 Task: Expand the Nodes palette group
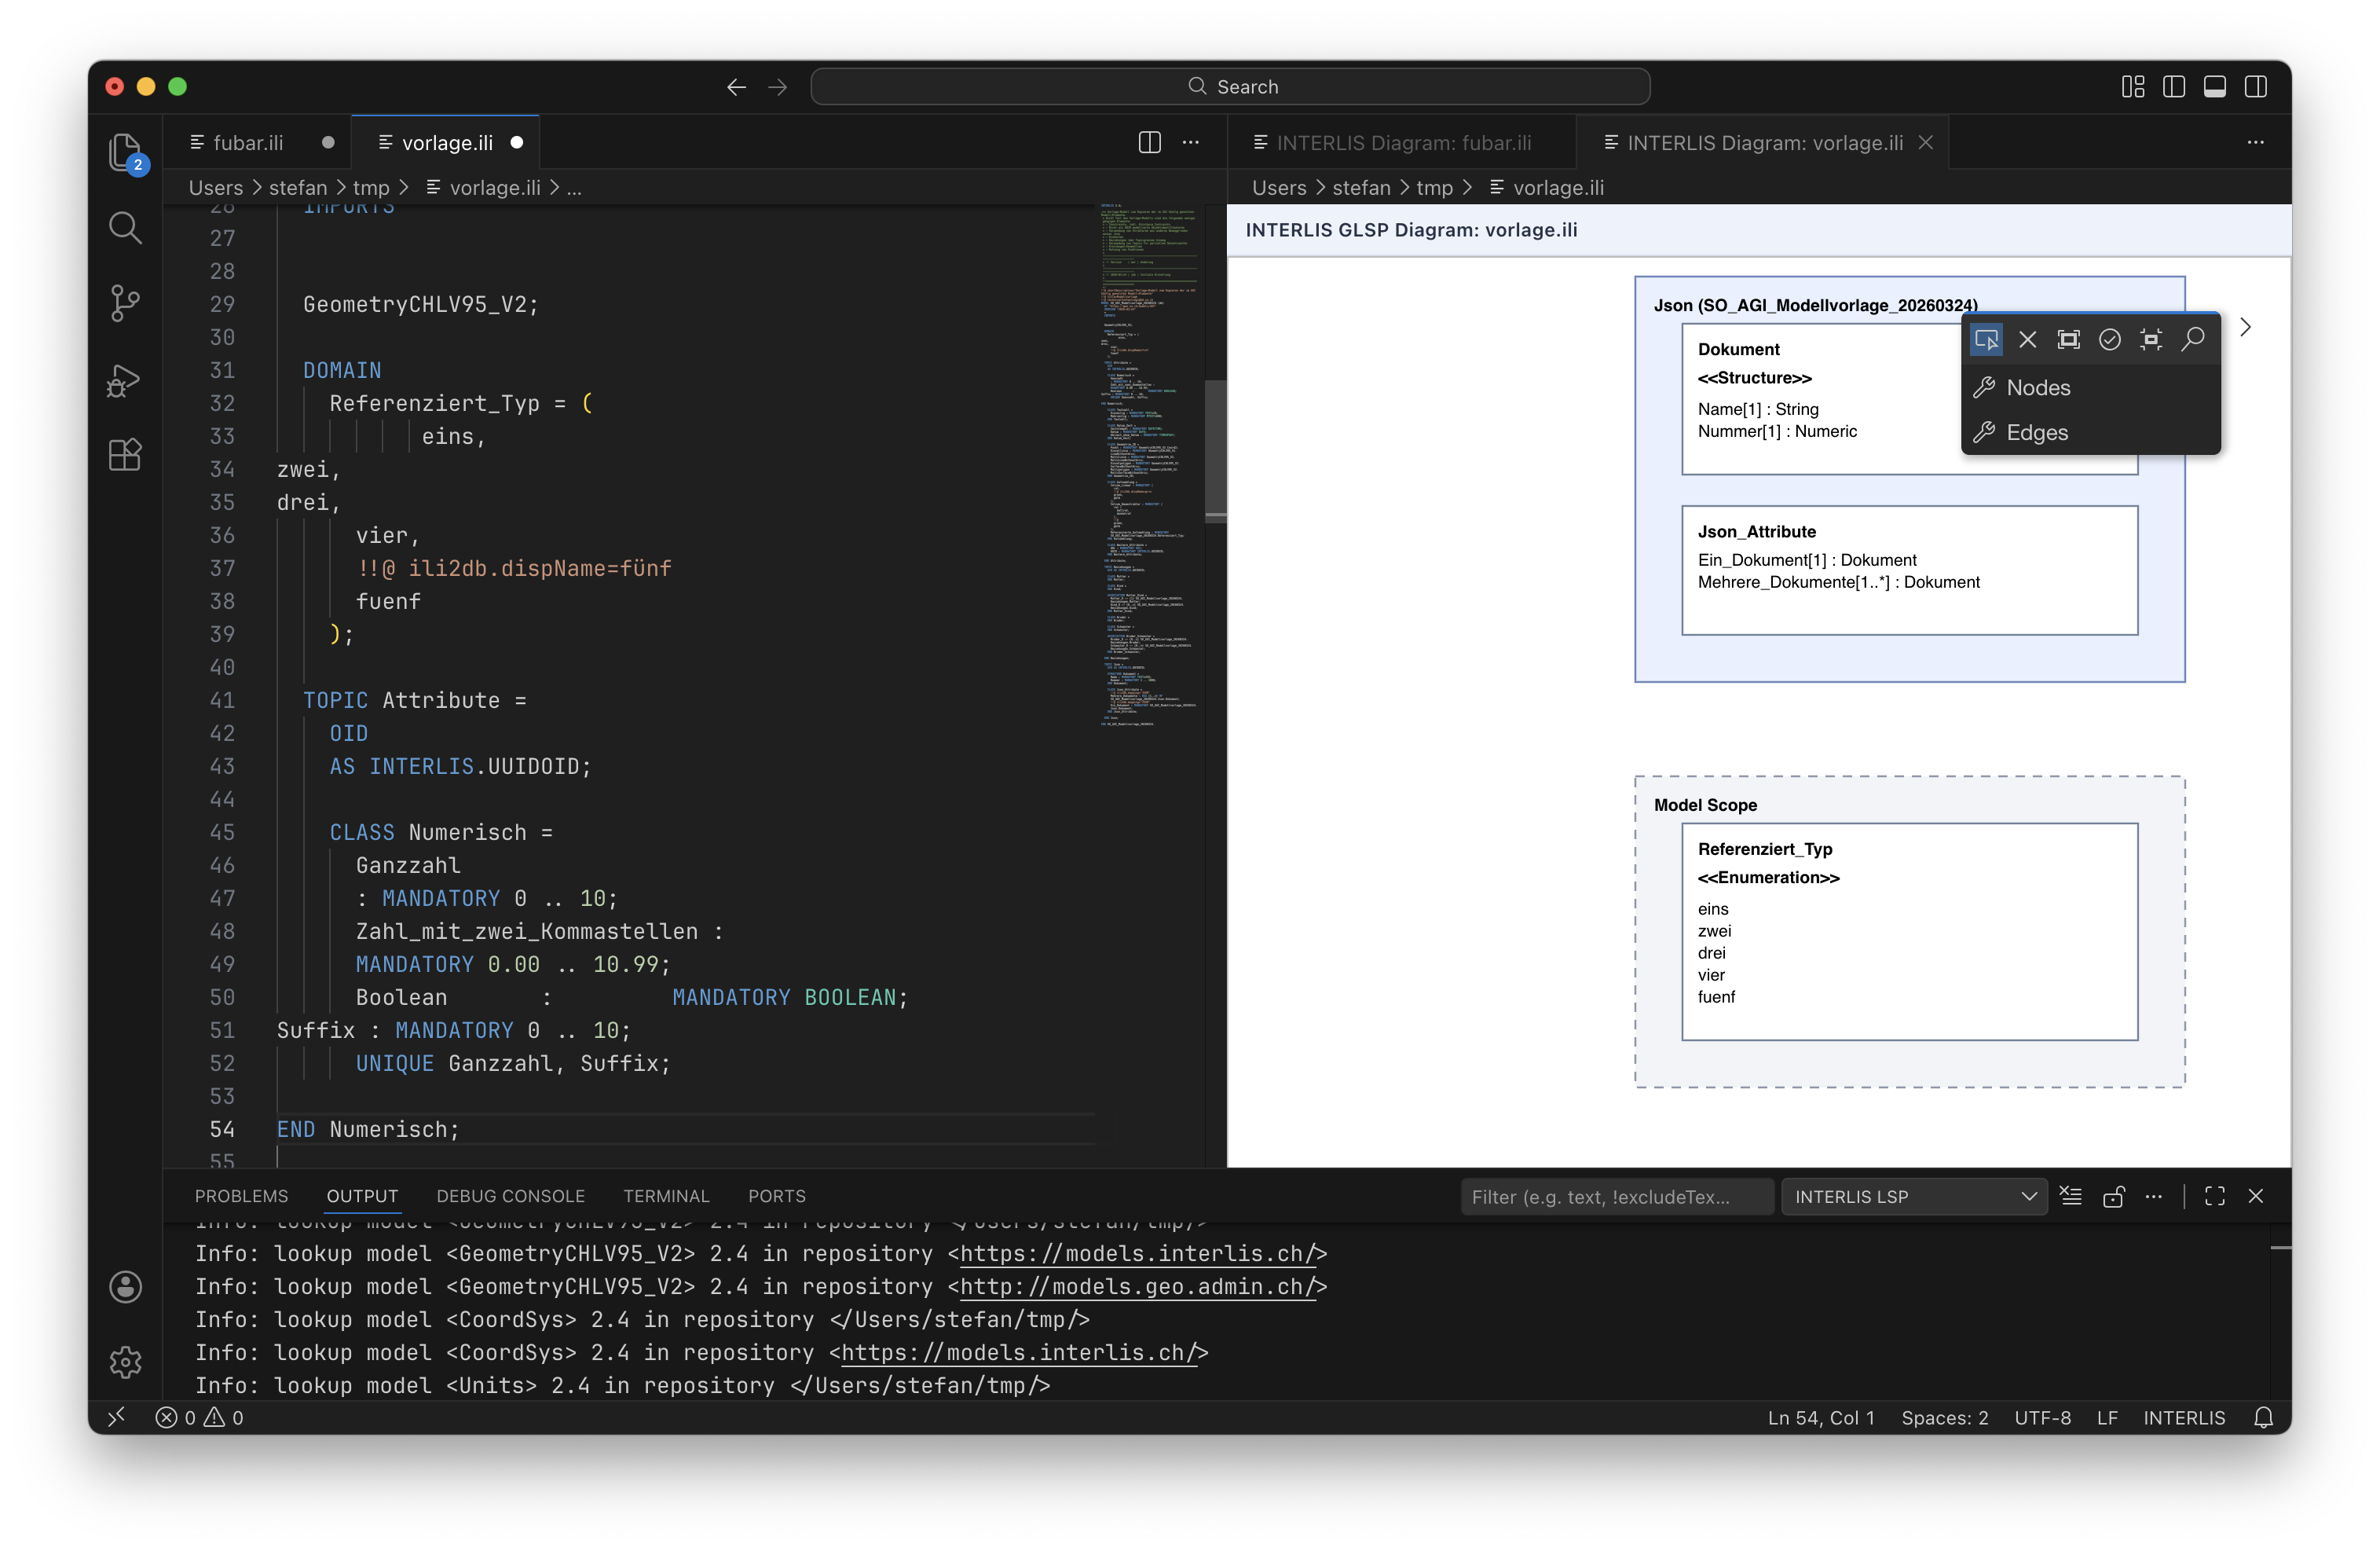(2090, 388)
